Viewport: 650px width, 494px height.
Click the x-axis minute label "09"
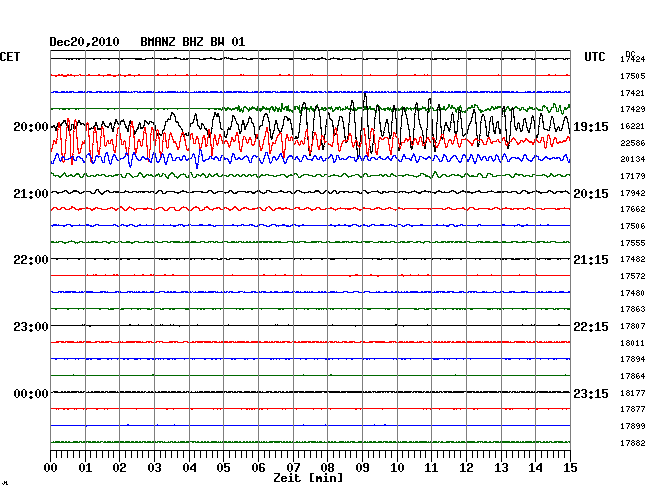click(362, 468)
